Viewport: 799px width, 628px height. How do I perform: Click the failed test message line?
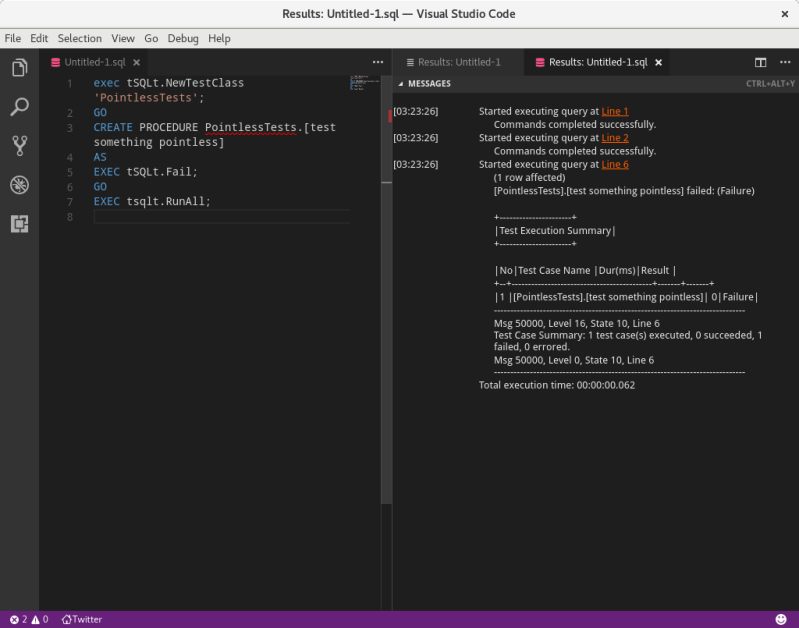click(x=624, y=191)
